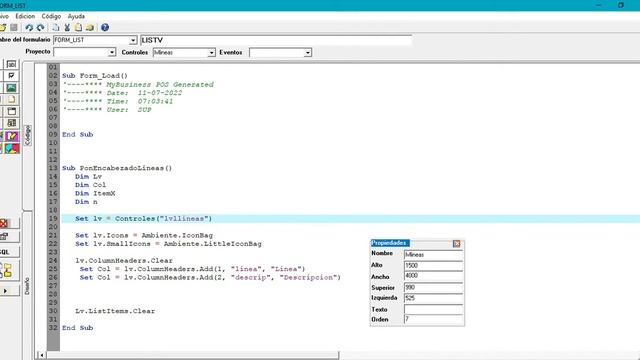Select the blank page control tool

point(11,100)
